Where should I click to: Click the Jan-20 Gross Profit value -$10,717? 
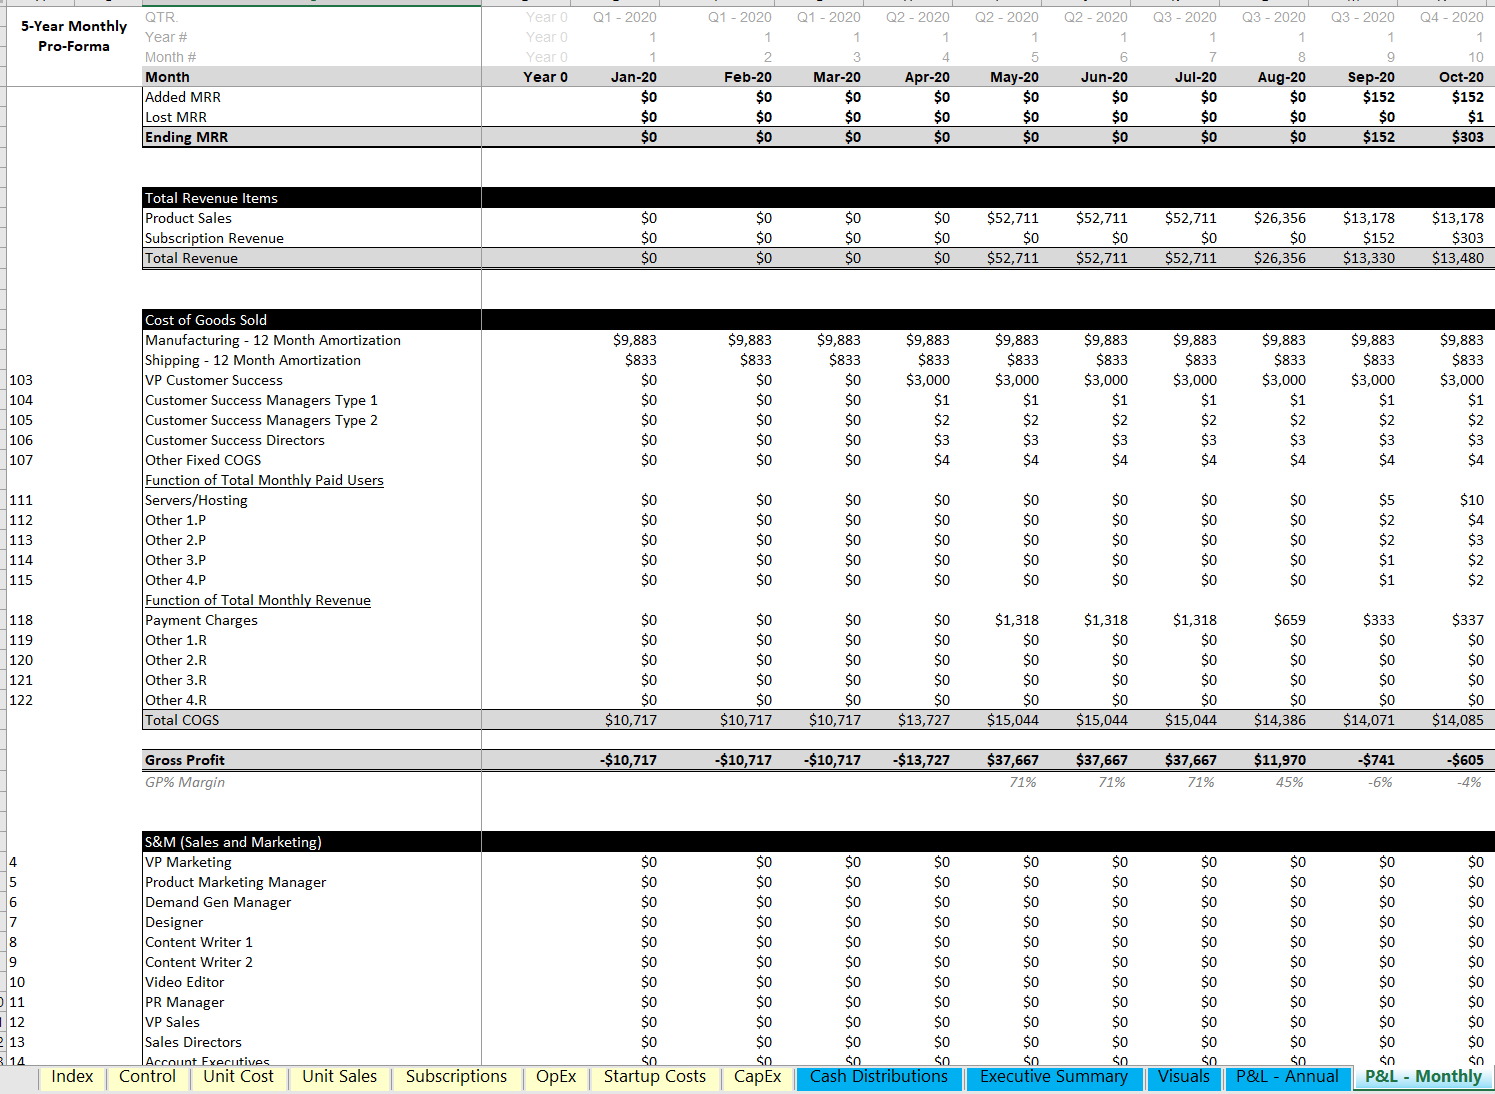(x=629, y=760)
